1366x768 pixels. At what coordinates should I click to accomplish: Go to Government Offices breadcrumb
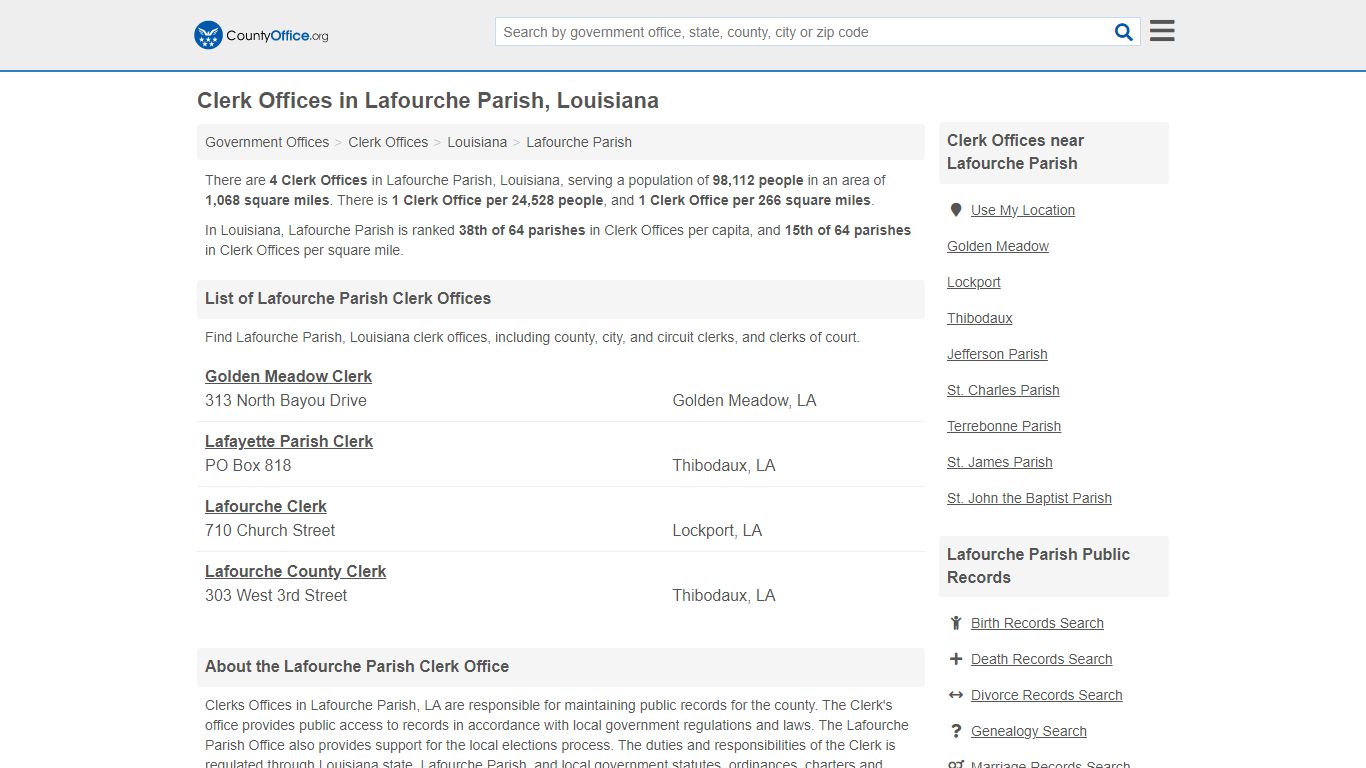tap(267, 142)
